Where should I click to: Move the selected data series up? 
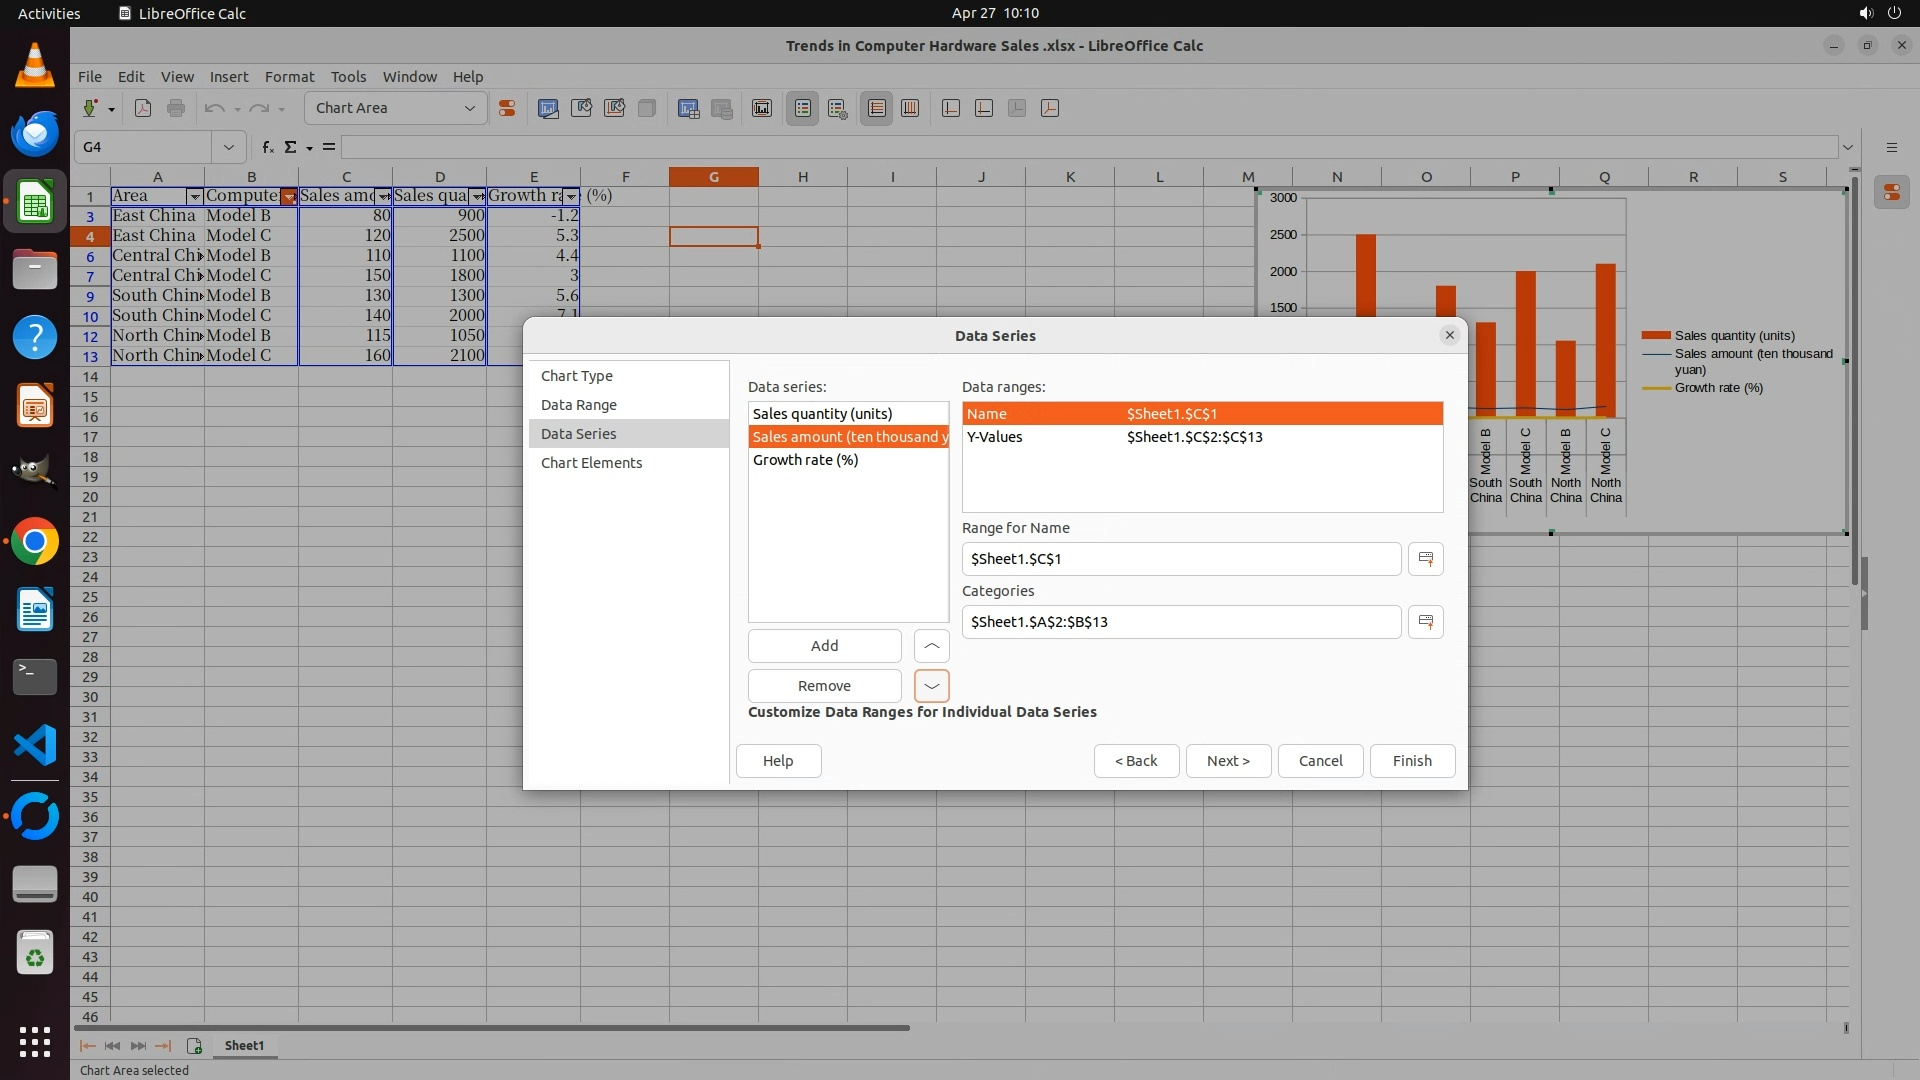click(931, 646)
